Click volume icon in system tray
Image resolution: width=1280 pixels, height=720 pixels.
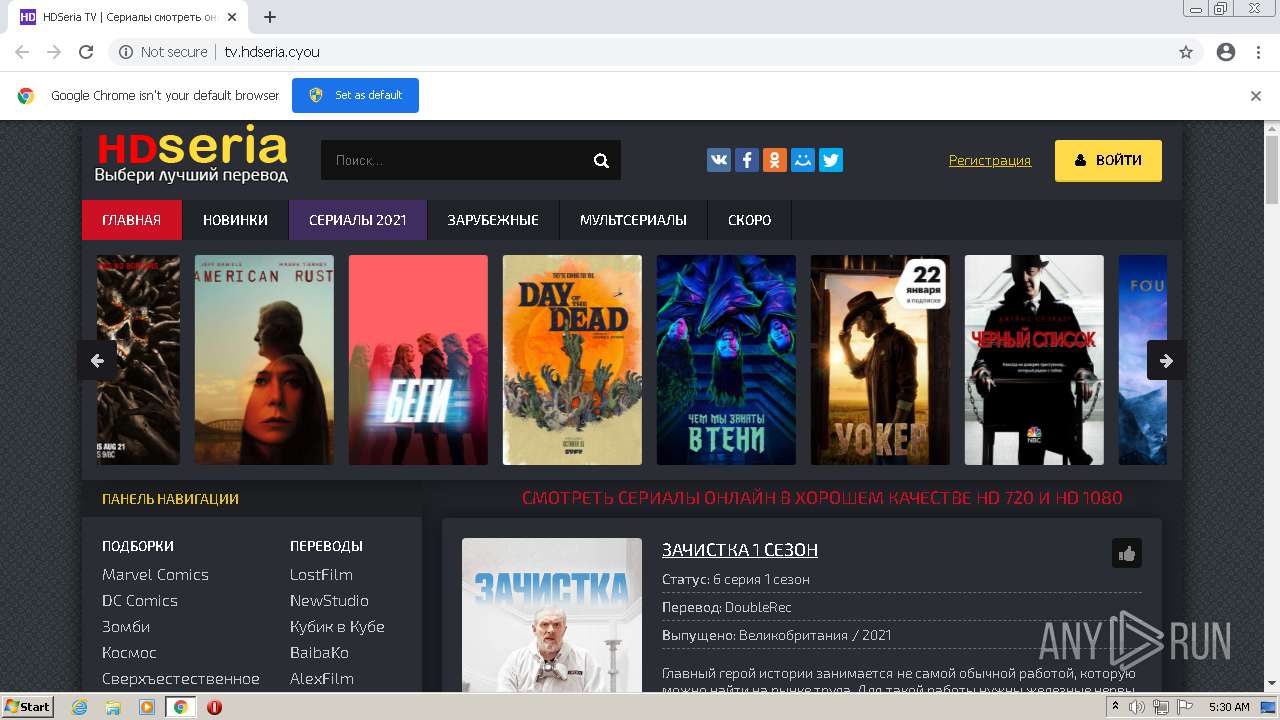click(x=1137, y=707)
